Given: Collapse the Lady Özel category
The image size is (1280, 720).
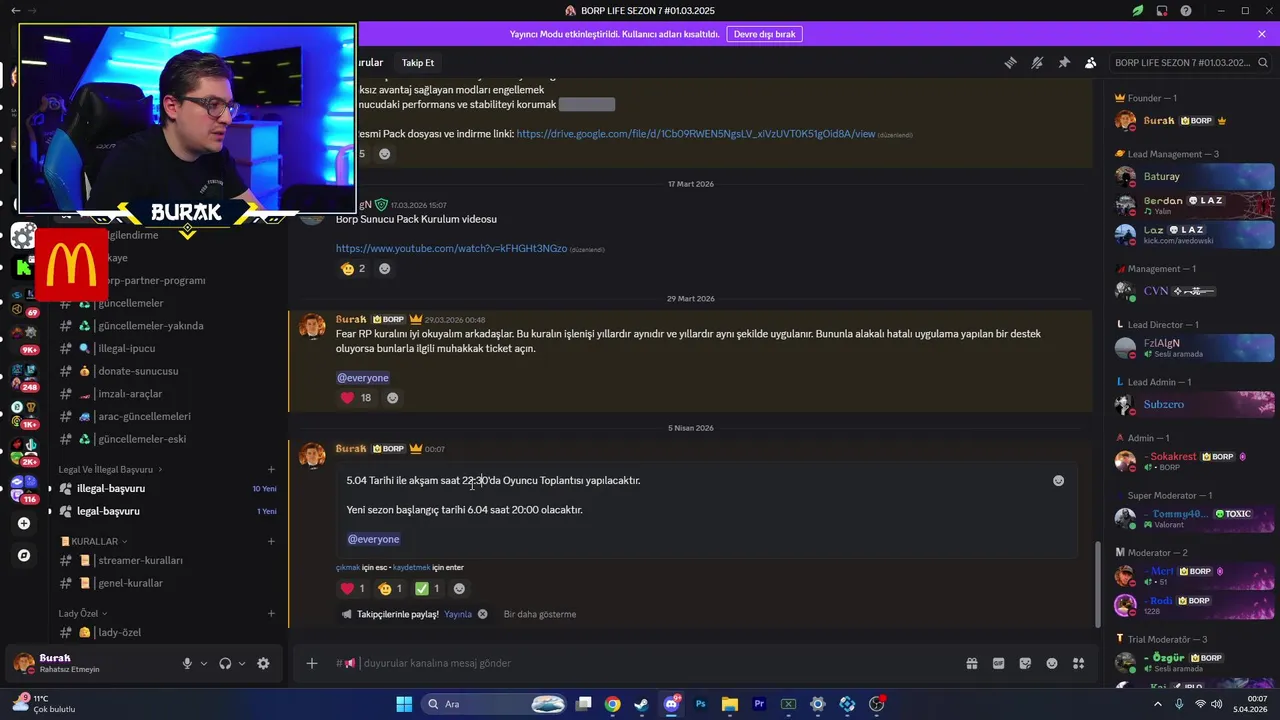Looking at the screenshot, I should [83, 613].
